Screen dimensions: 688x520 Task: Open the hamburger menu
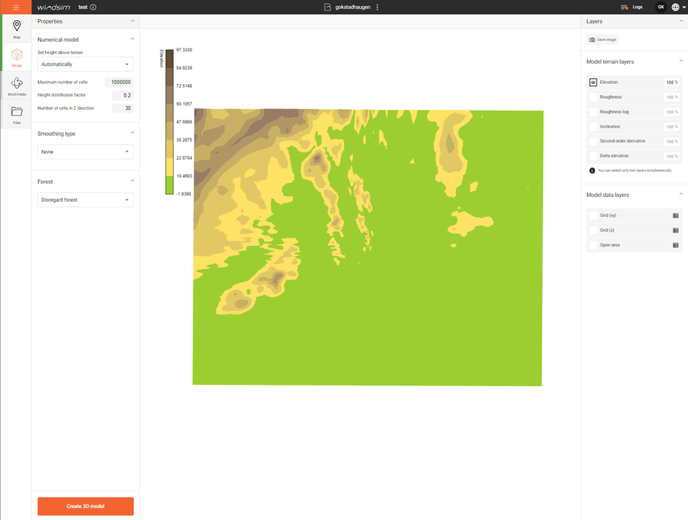click(16, 7)
